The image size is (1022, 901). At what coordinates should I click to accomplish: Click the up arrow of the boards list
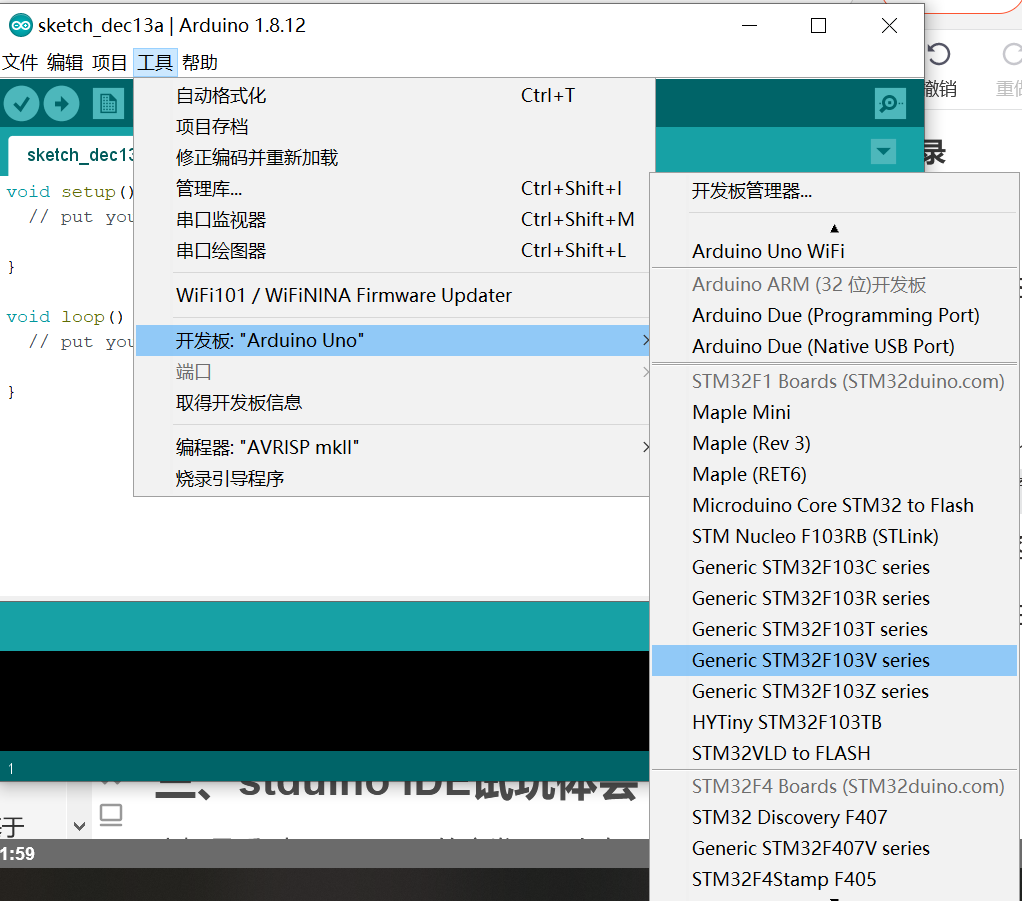(834, 228)
